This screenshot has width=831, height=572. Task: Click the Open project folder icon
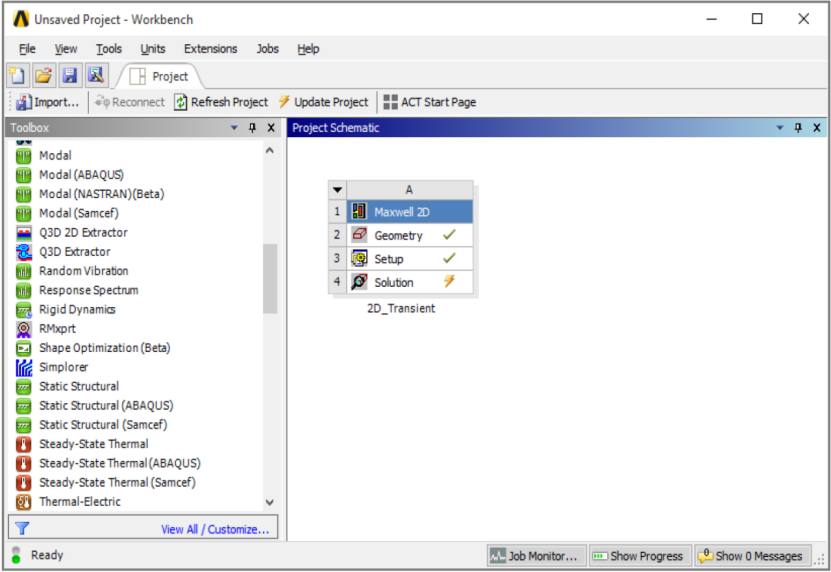coord(43,75)
